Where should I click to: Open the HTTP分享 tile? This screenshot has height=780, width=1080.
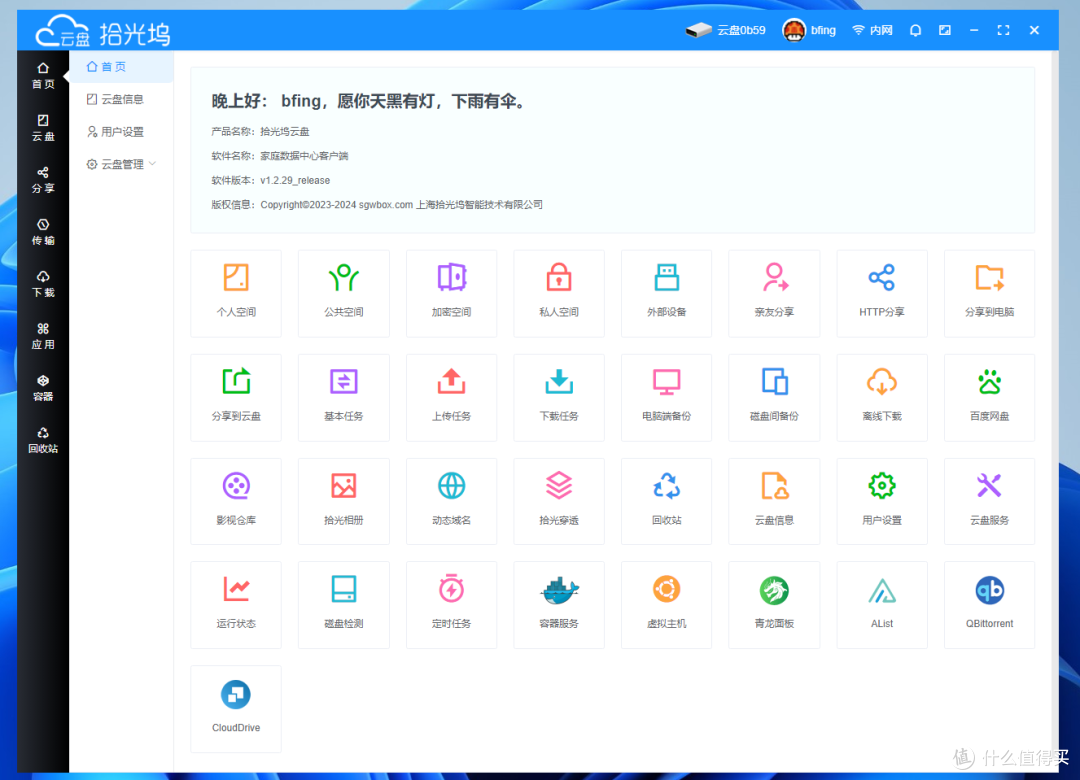click(882, 293)
